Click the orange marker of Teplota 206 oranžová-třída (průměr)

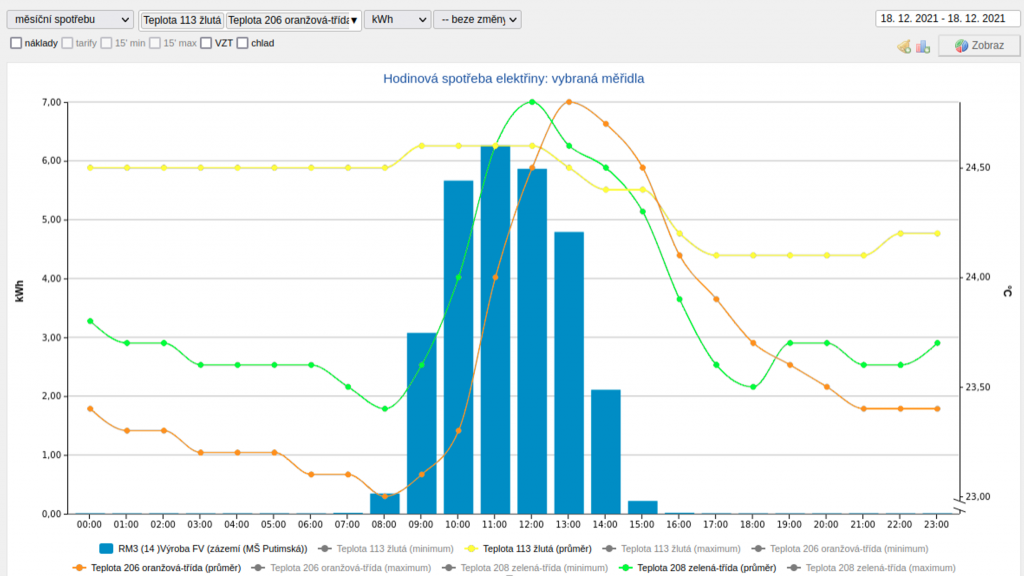79,568
